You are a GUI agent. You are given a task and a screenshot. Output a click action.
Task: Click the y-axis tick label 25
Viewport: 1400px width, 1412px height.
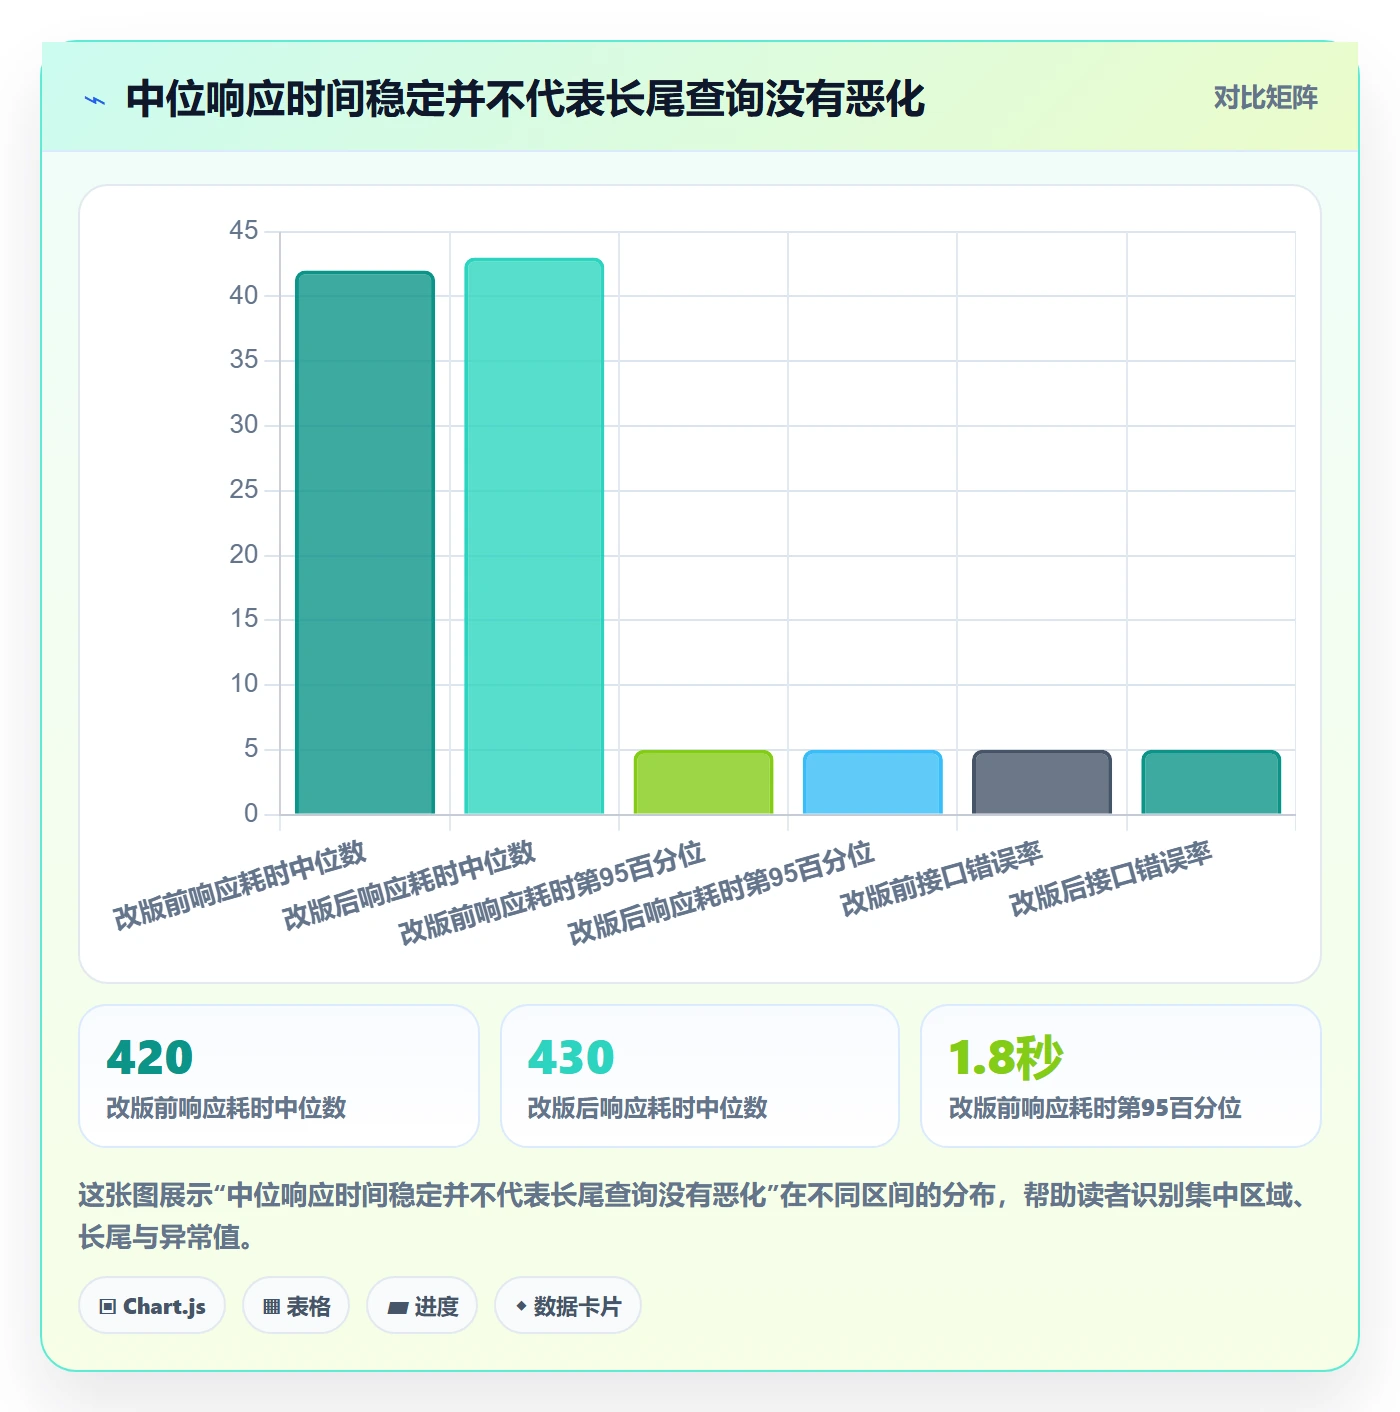(243, 490)
